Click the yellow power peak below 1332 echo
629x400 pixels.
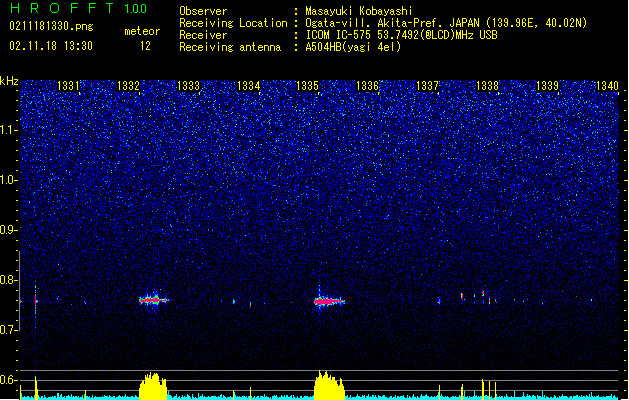point(153,386)
